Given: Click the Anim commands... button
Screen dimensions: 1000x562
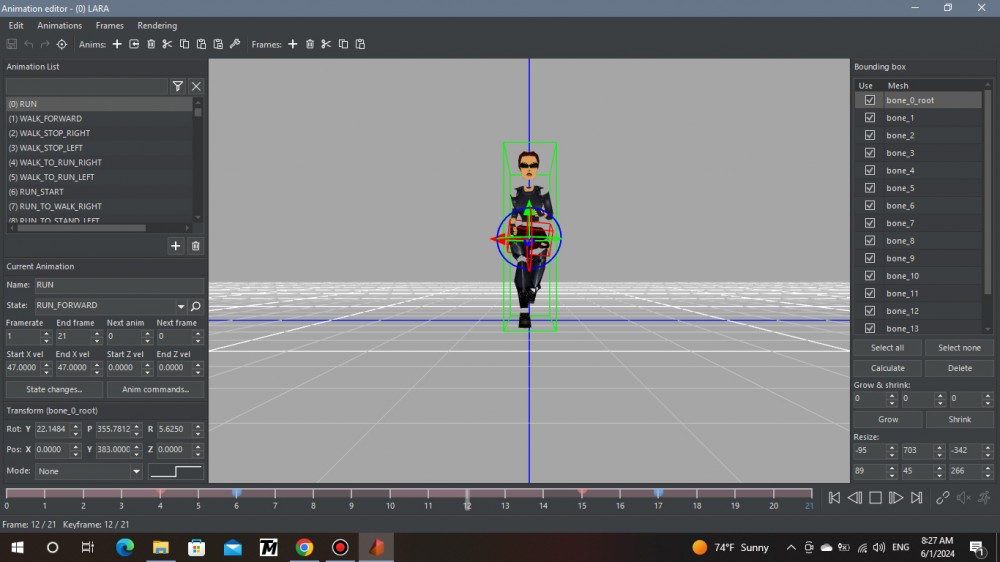Looking at the screenshot, I should coord(156,389).
